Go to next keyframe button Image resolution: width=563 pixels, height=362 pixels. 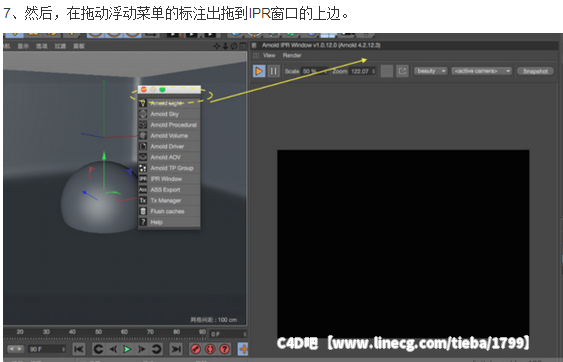156,349
